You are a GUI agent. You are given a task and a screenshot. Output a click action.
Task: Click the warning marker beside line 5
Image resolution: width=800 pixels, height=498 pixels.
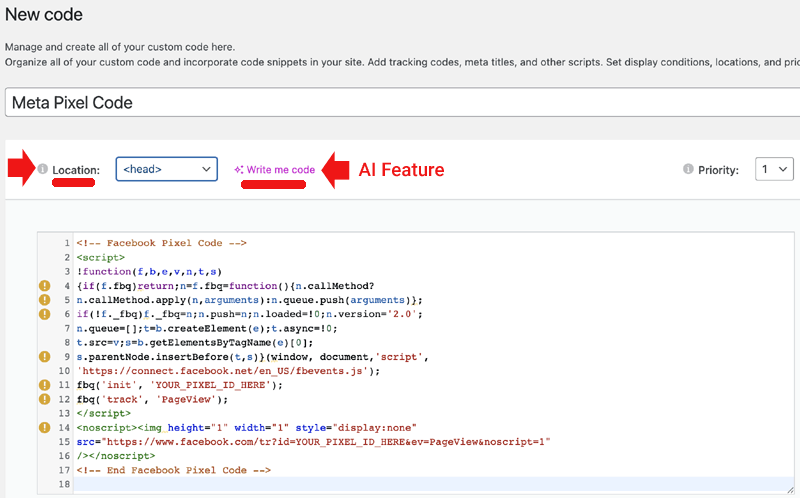44,299
